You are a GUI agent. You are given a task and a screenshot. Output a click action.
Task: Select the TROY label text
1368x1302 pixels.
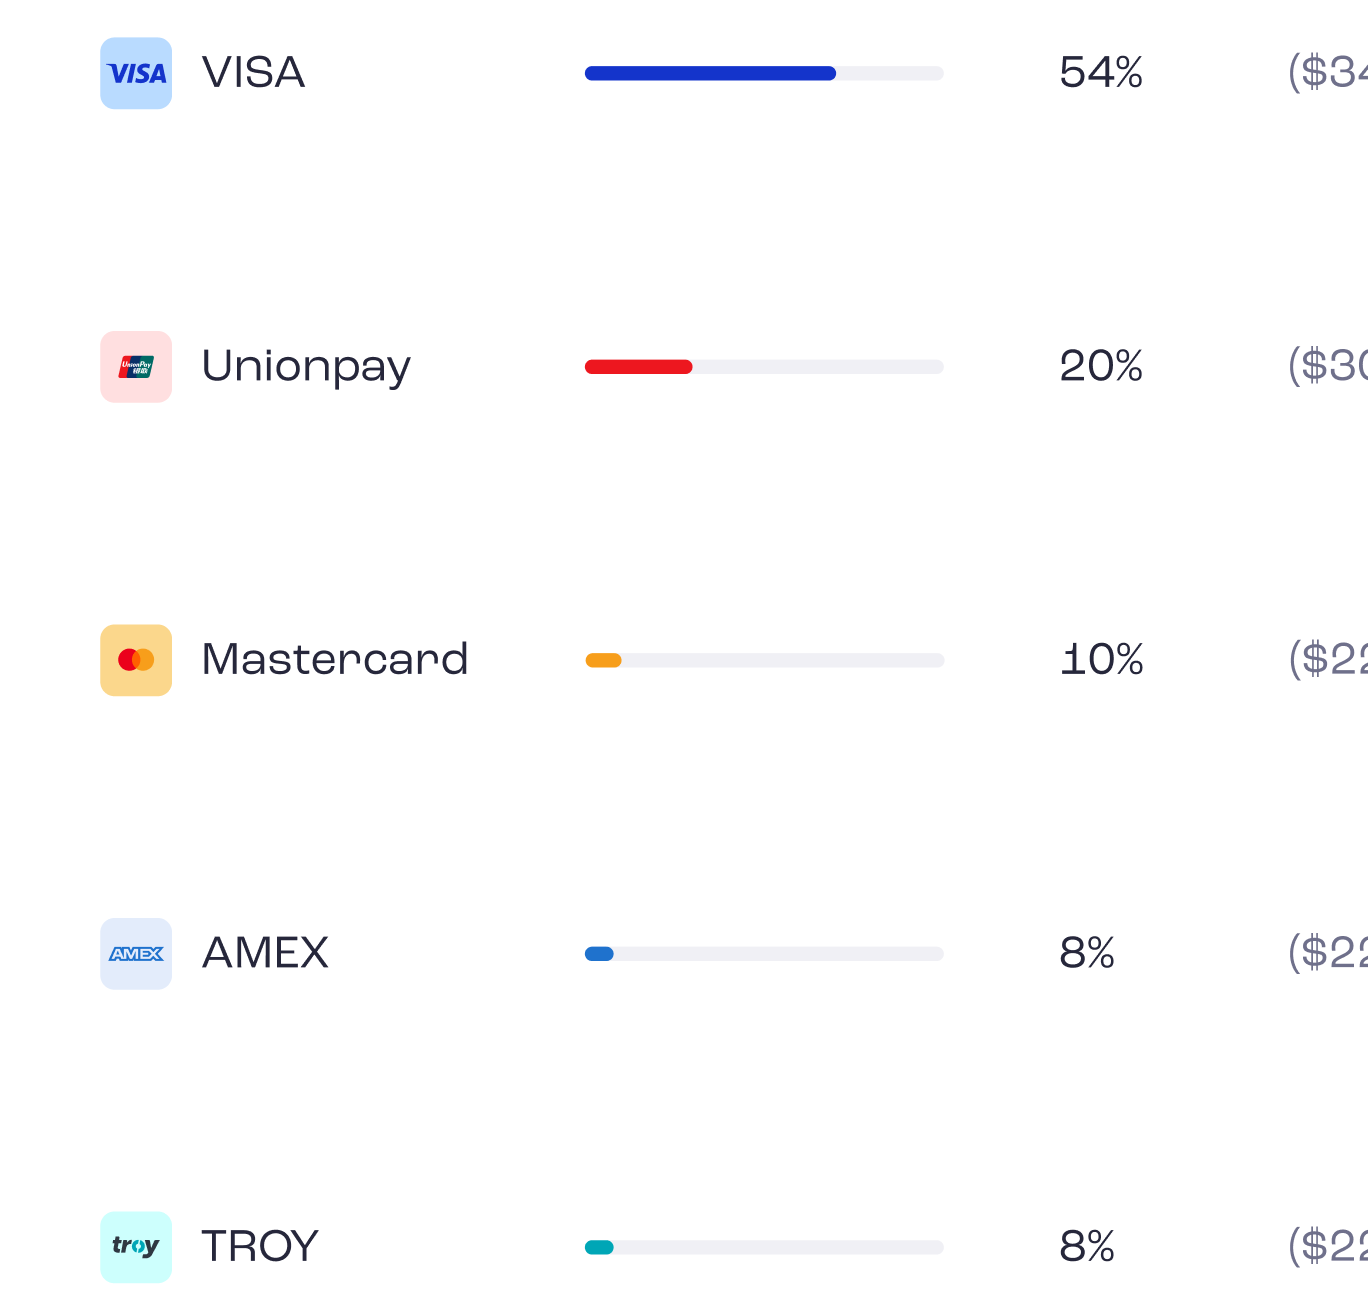click(260, 1247)
